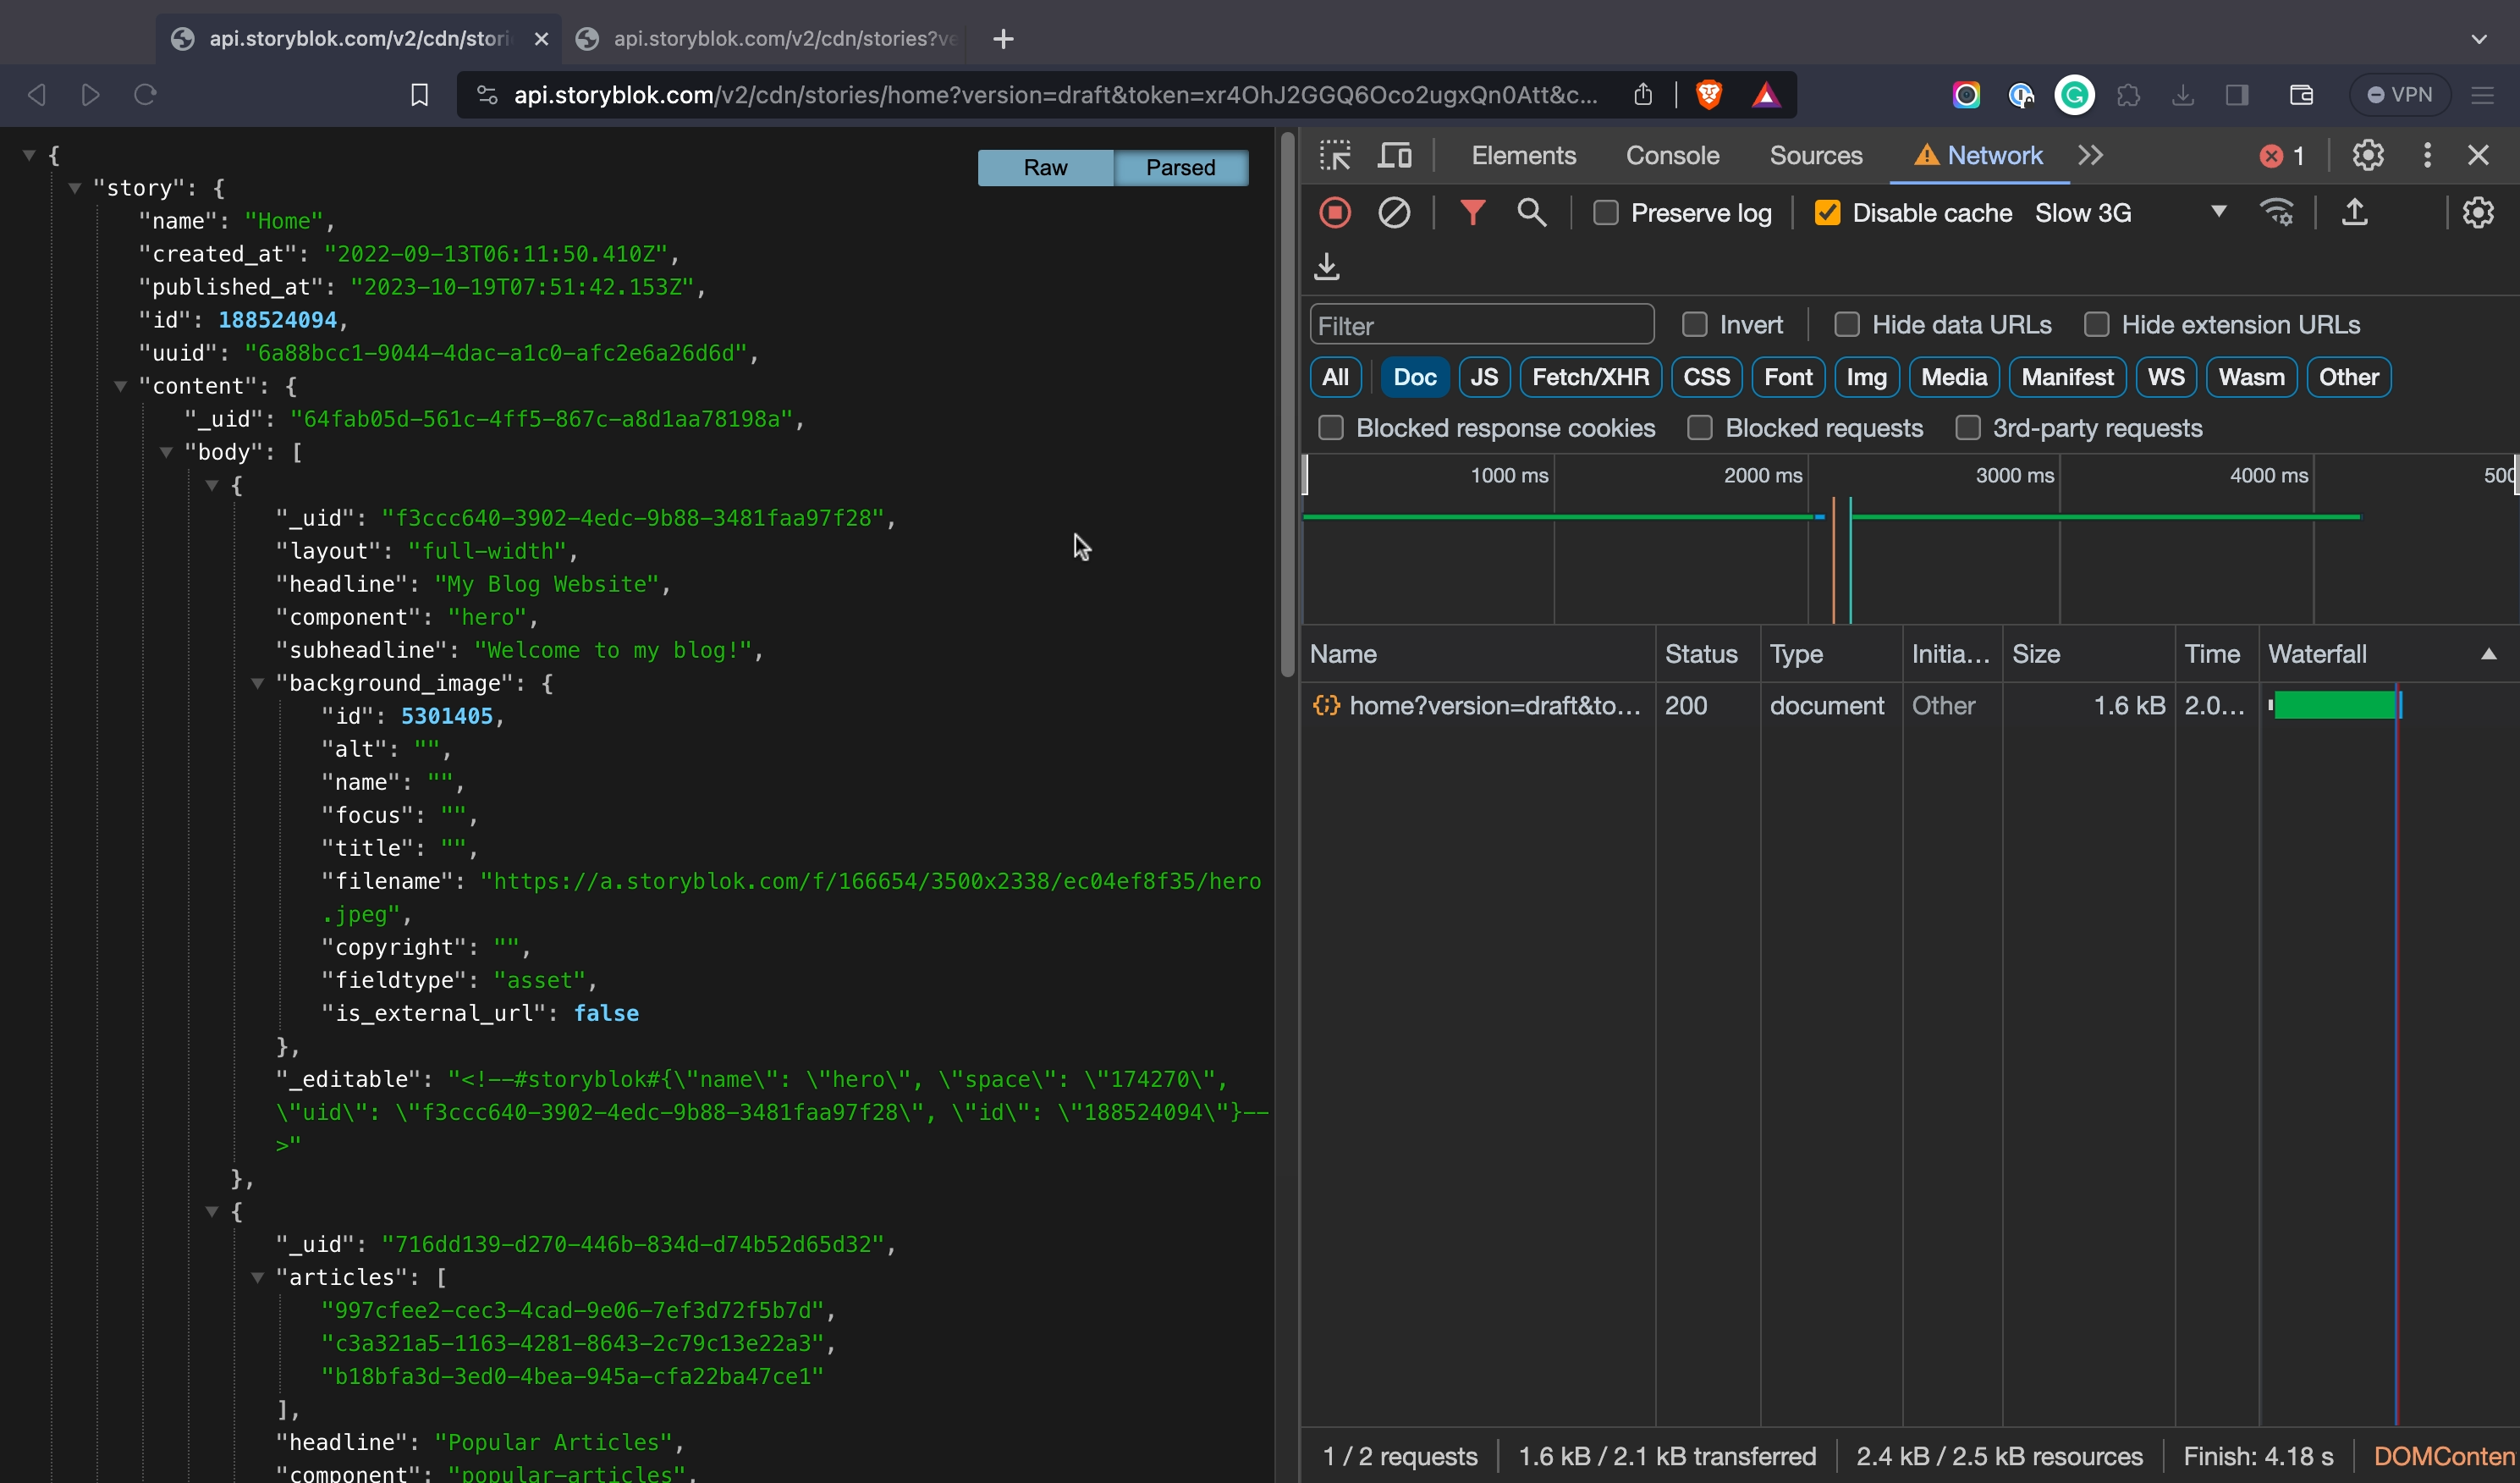
Task: Click the export HAR download icon
Action: 1327,267
